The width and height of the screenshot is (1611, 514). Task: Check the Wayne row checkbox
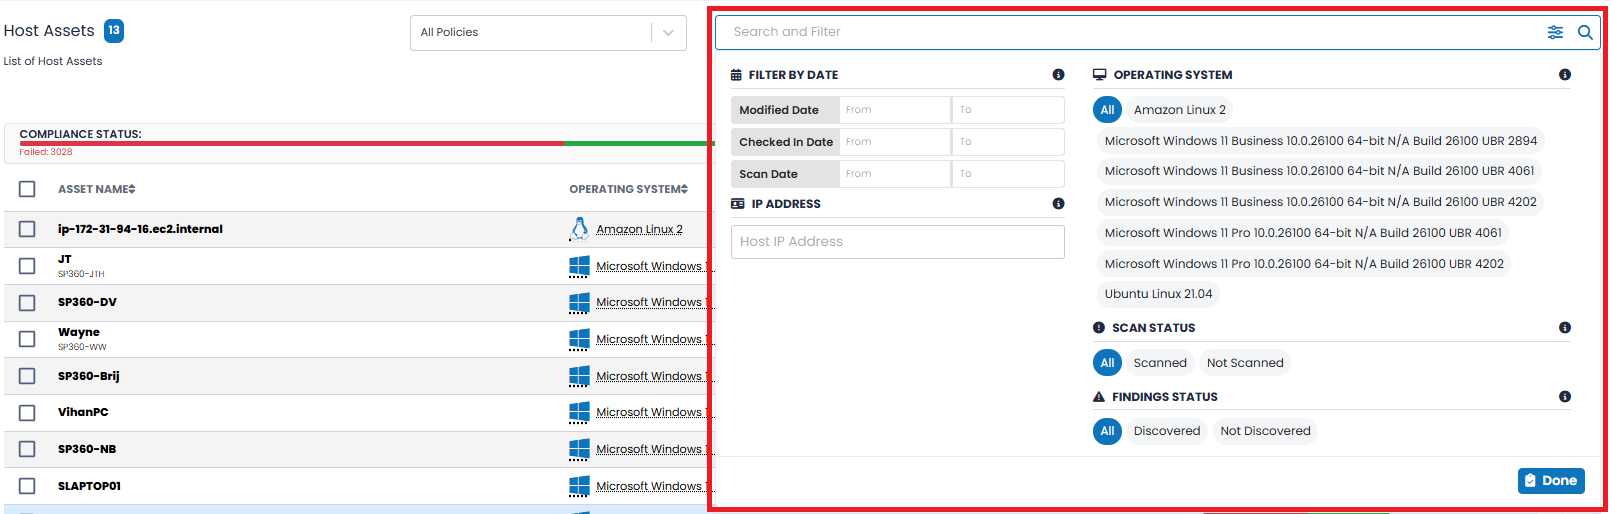pos(27,339)
